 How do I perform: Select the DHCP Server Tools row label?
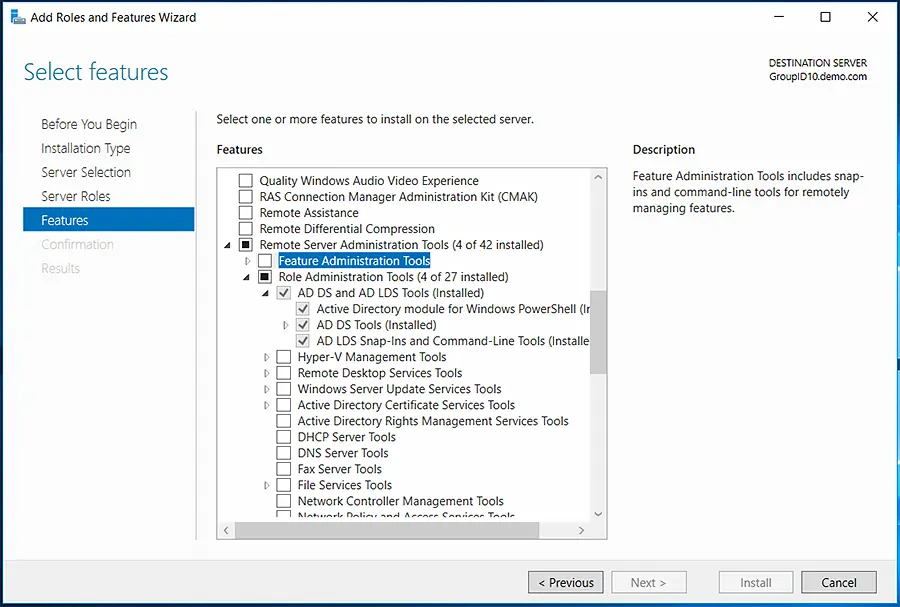tap(347, 437)
